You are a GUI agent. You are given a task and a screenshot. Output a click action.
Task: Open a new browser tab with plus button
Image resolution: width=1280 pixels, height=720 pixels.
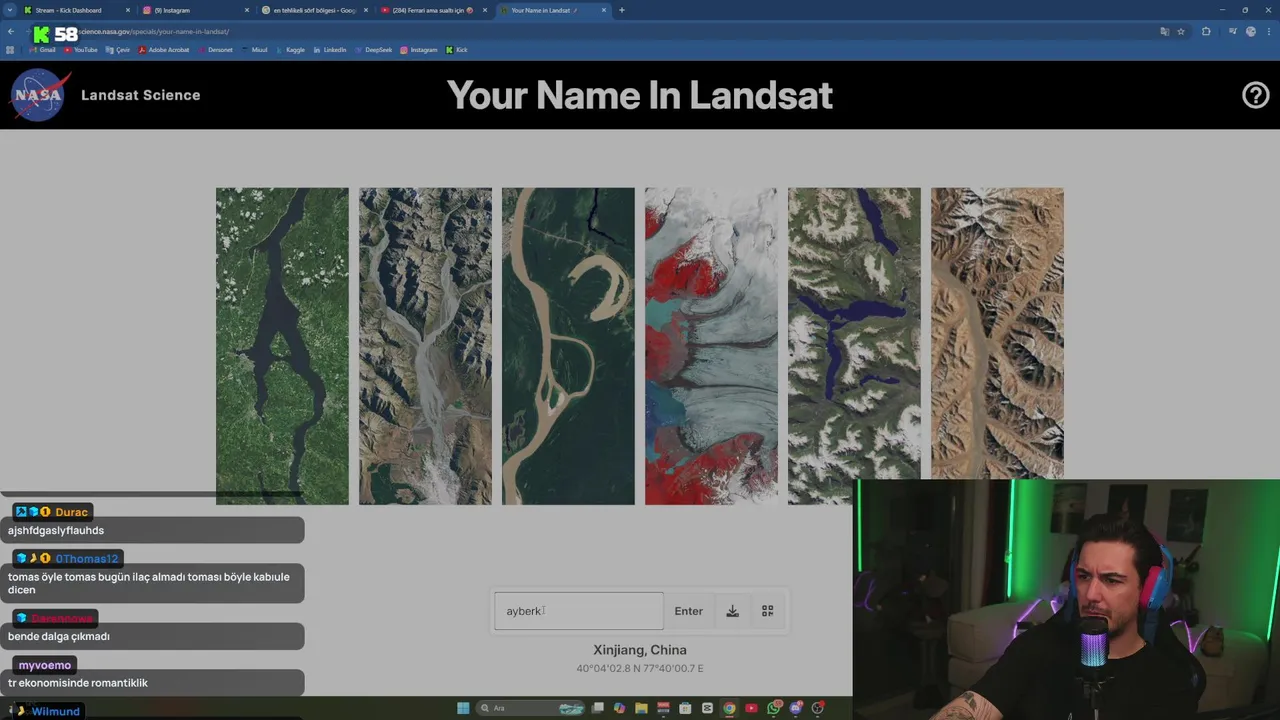(622, 10)
